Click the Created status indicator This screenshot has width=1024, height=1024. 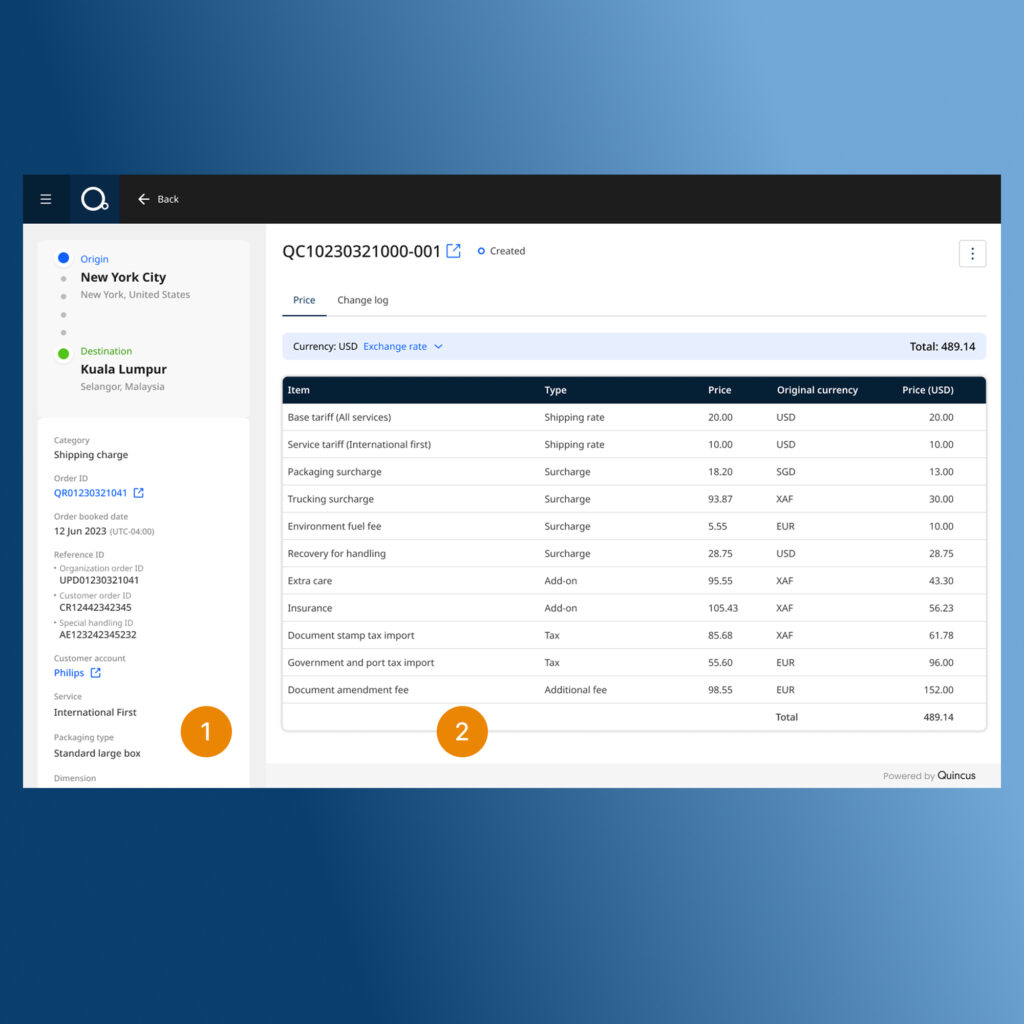[x=501, y=251]
